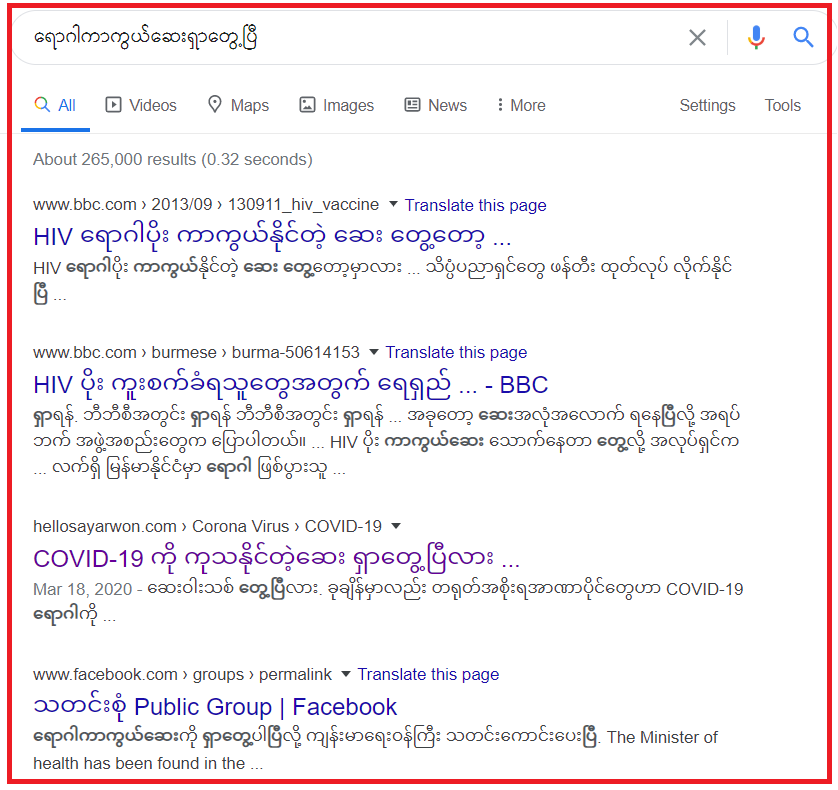This screenshot has width=838, height=790.
Task: Translate this page for the BBC burmese result
Action: 456,352
